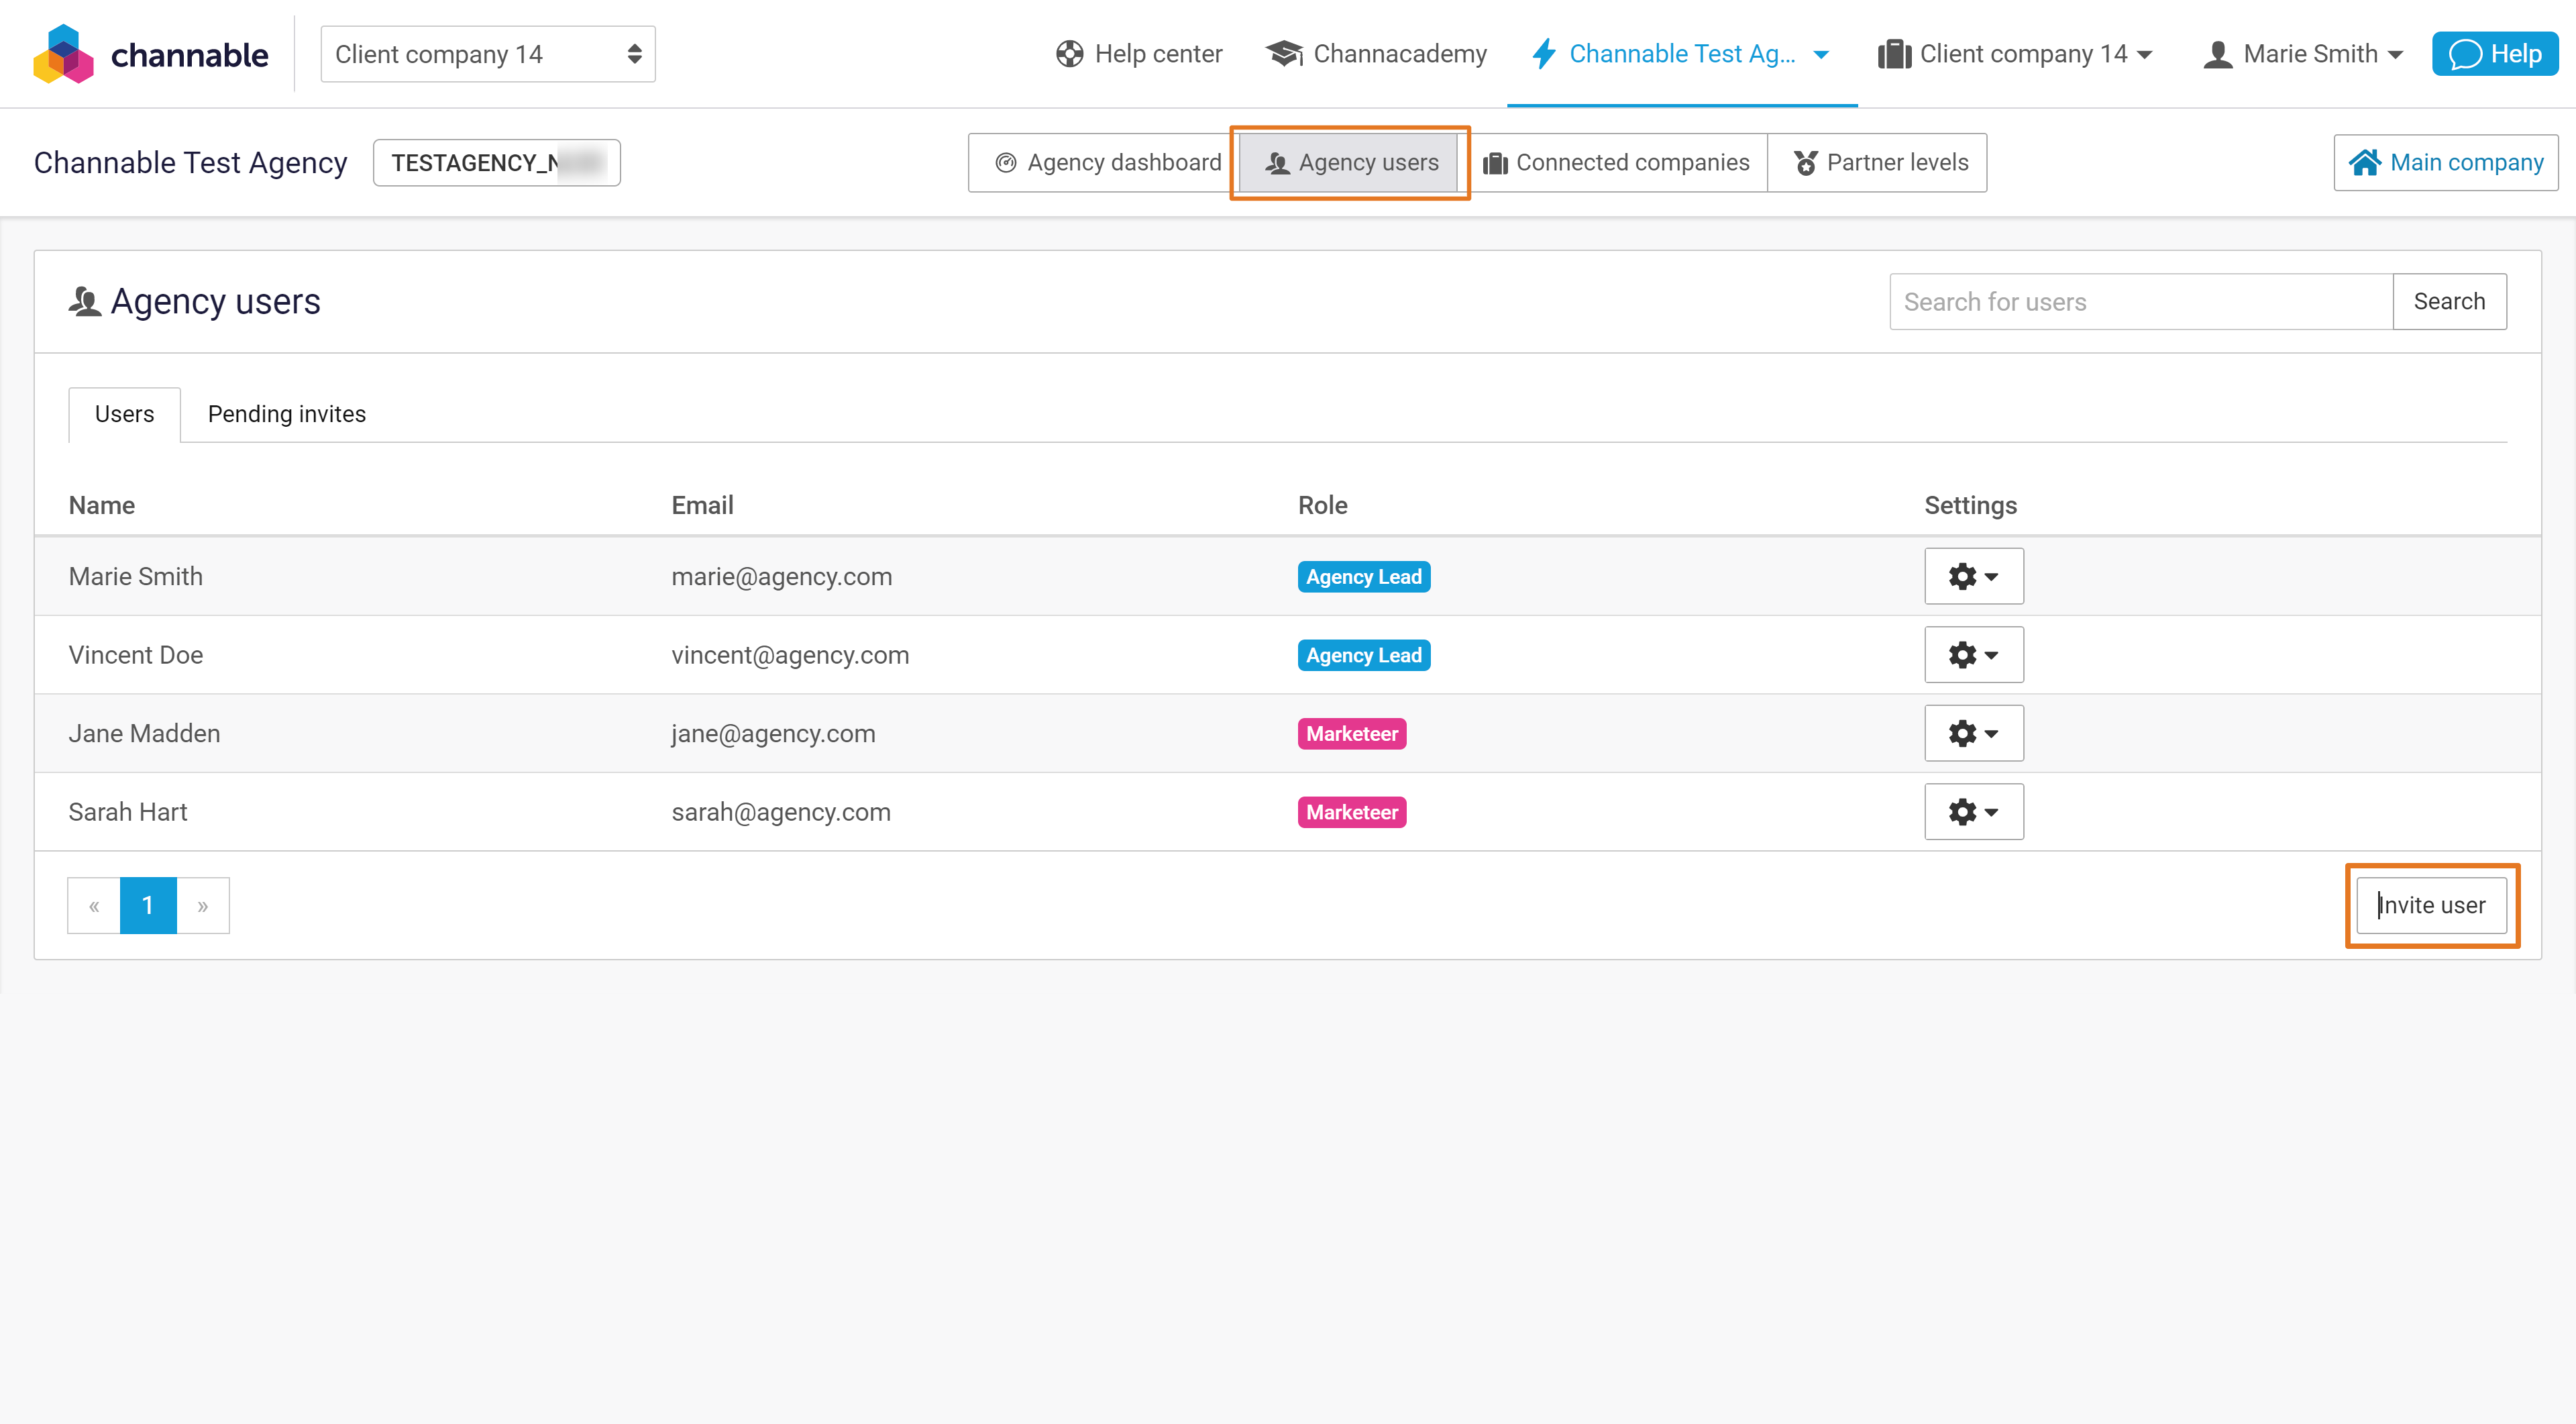The image size is (2576, 1424).
Task: Click the name Jane Madden
Action: (145, 734)
